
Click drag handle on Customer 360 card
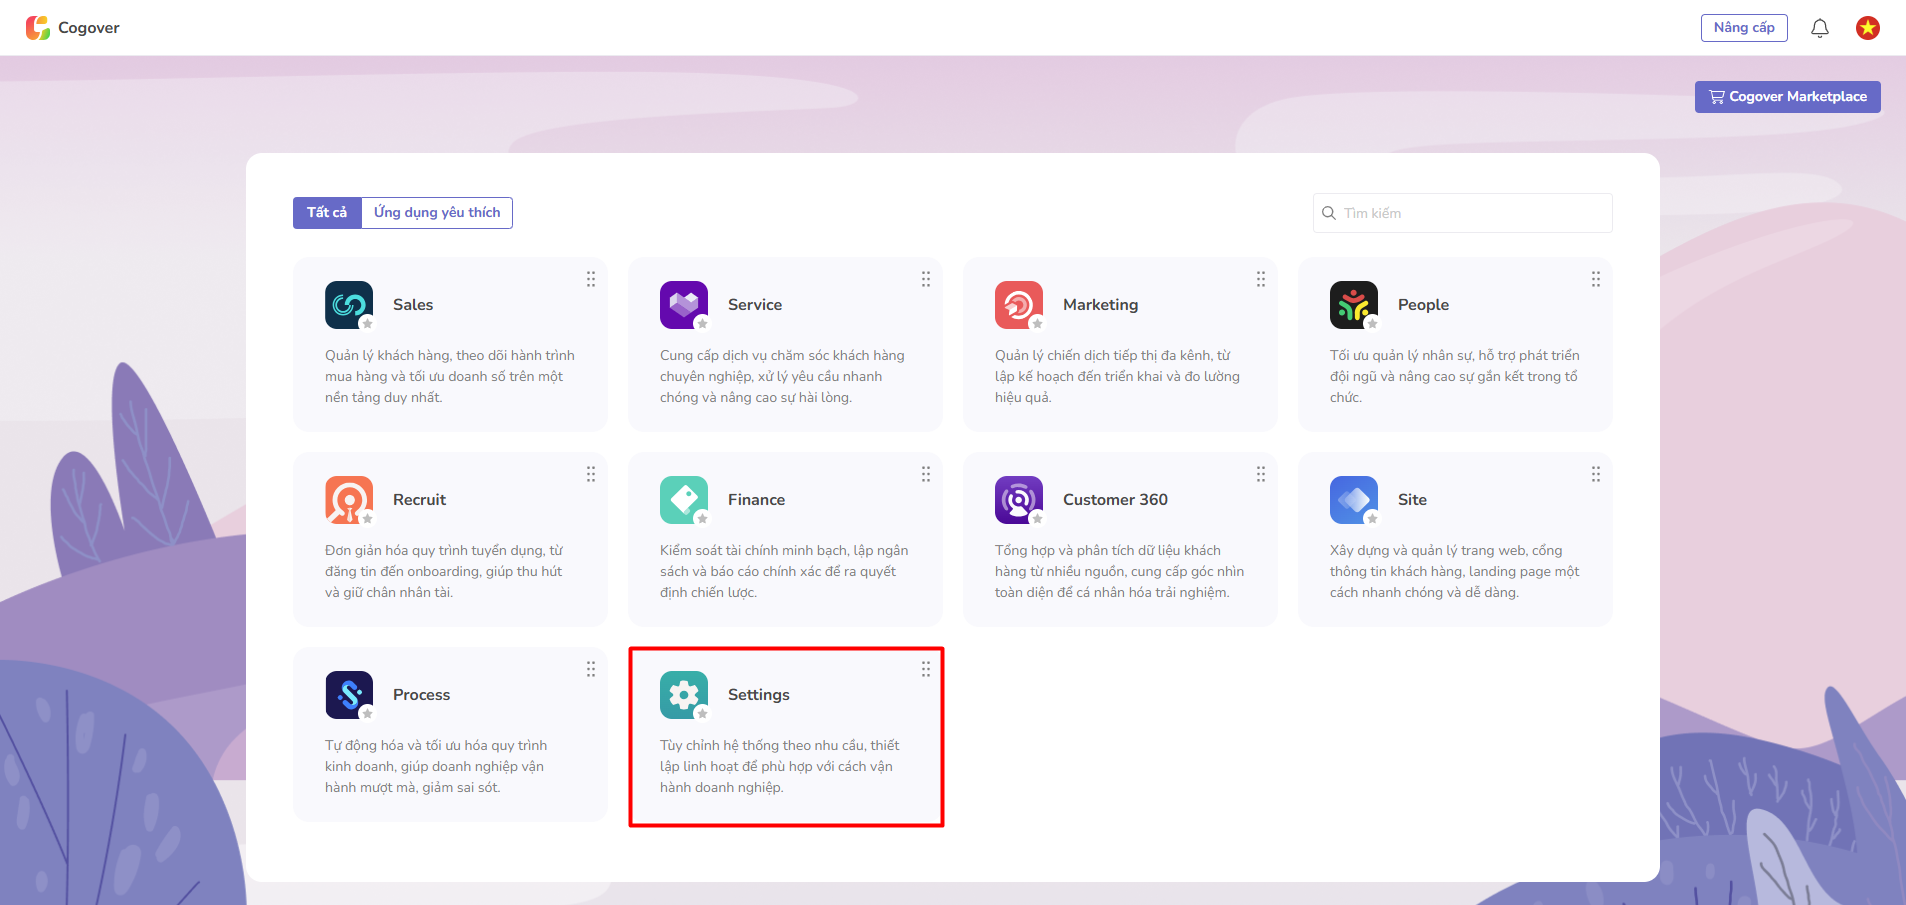click(1261, 474)
